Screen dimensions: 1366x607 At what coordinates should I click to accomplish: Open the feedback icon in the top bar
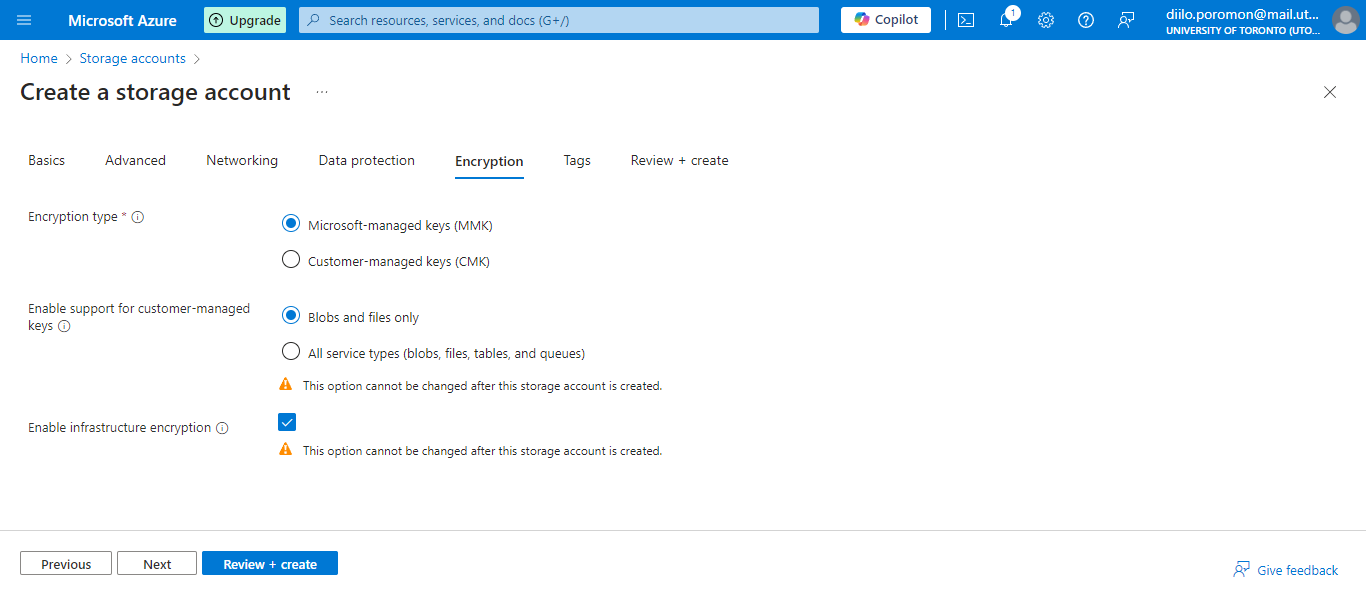[x=1125, y=20]
